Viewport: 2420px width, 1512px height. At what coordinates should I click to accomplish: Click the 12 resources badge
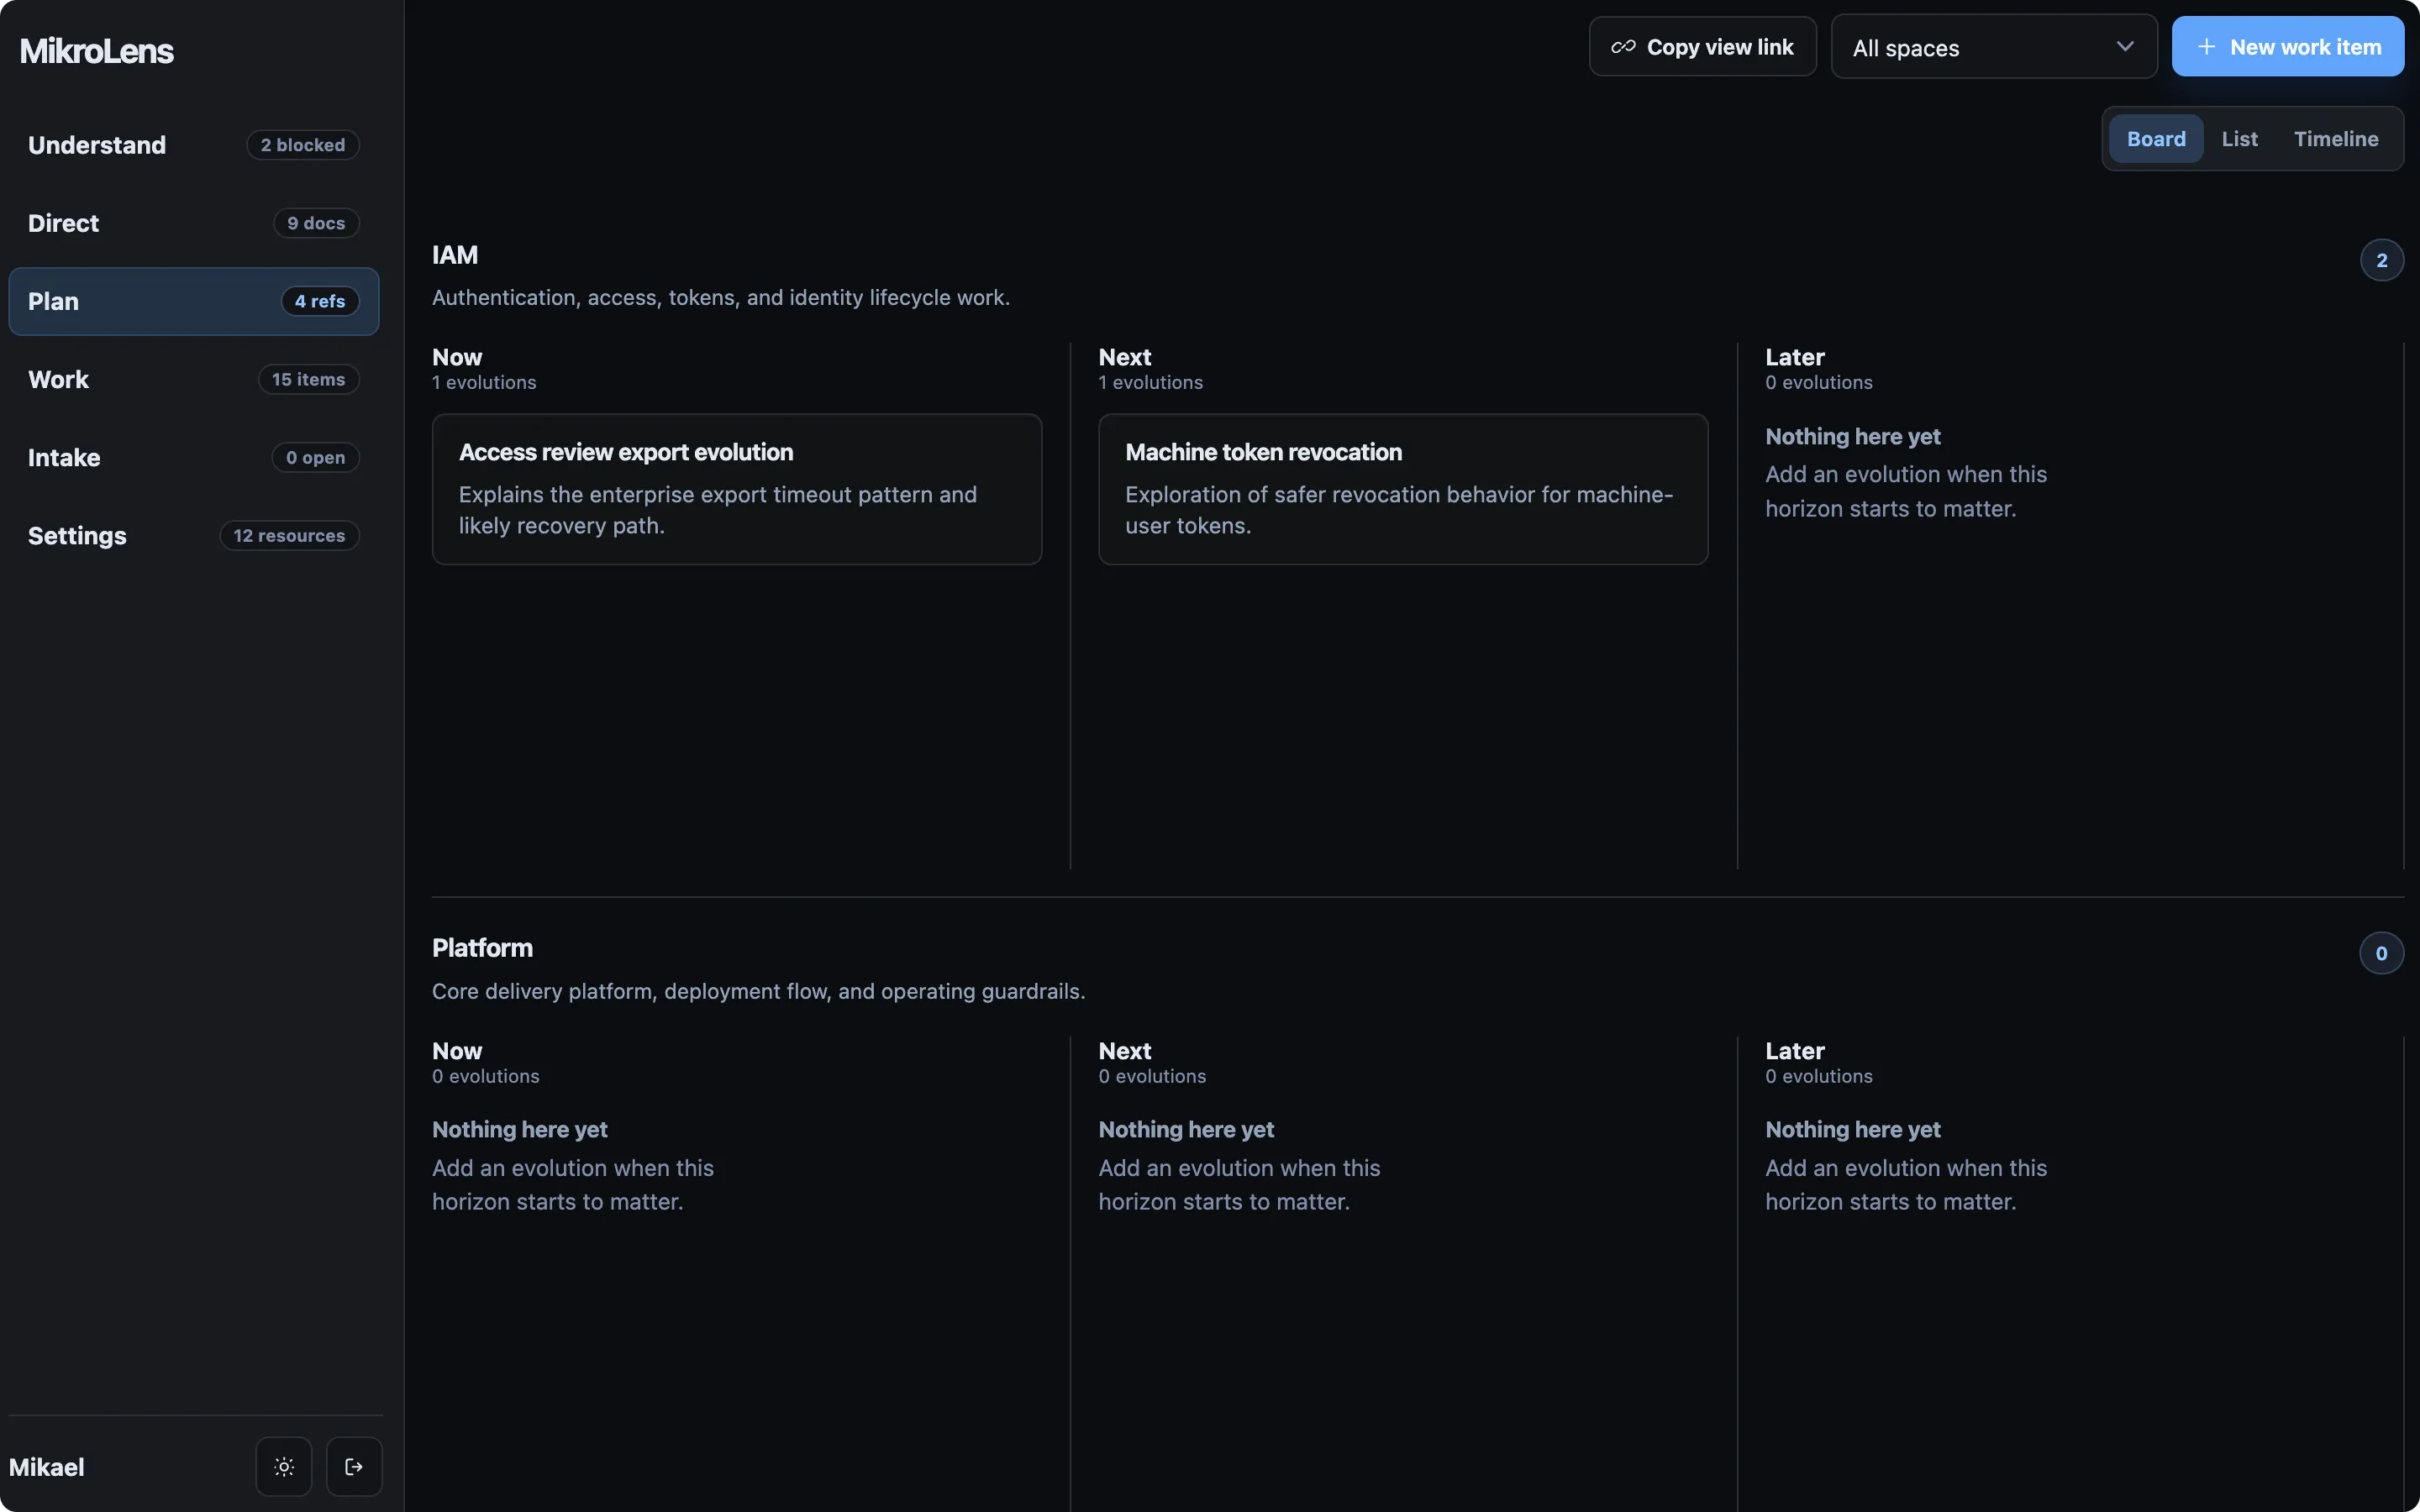point(290,535)
